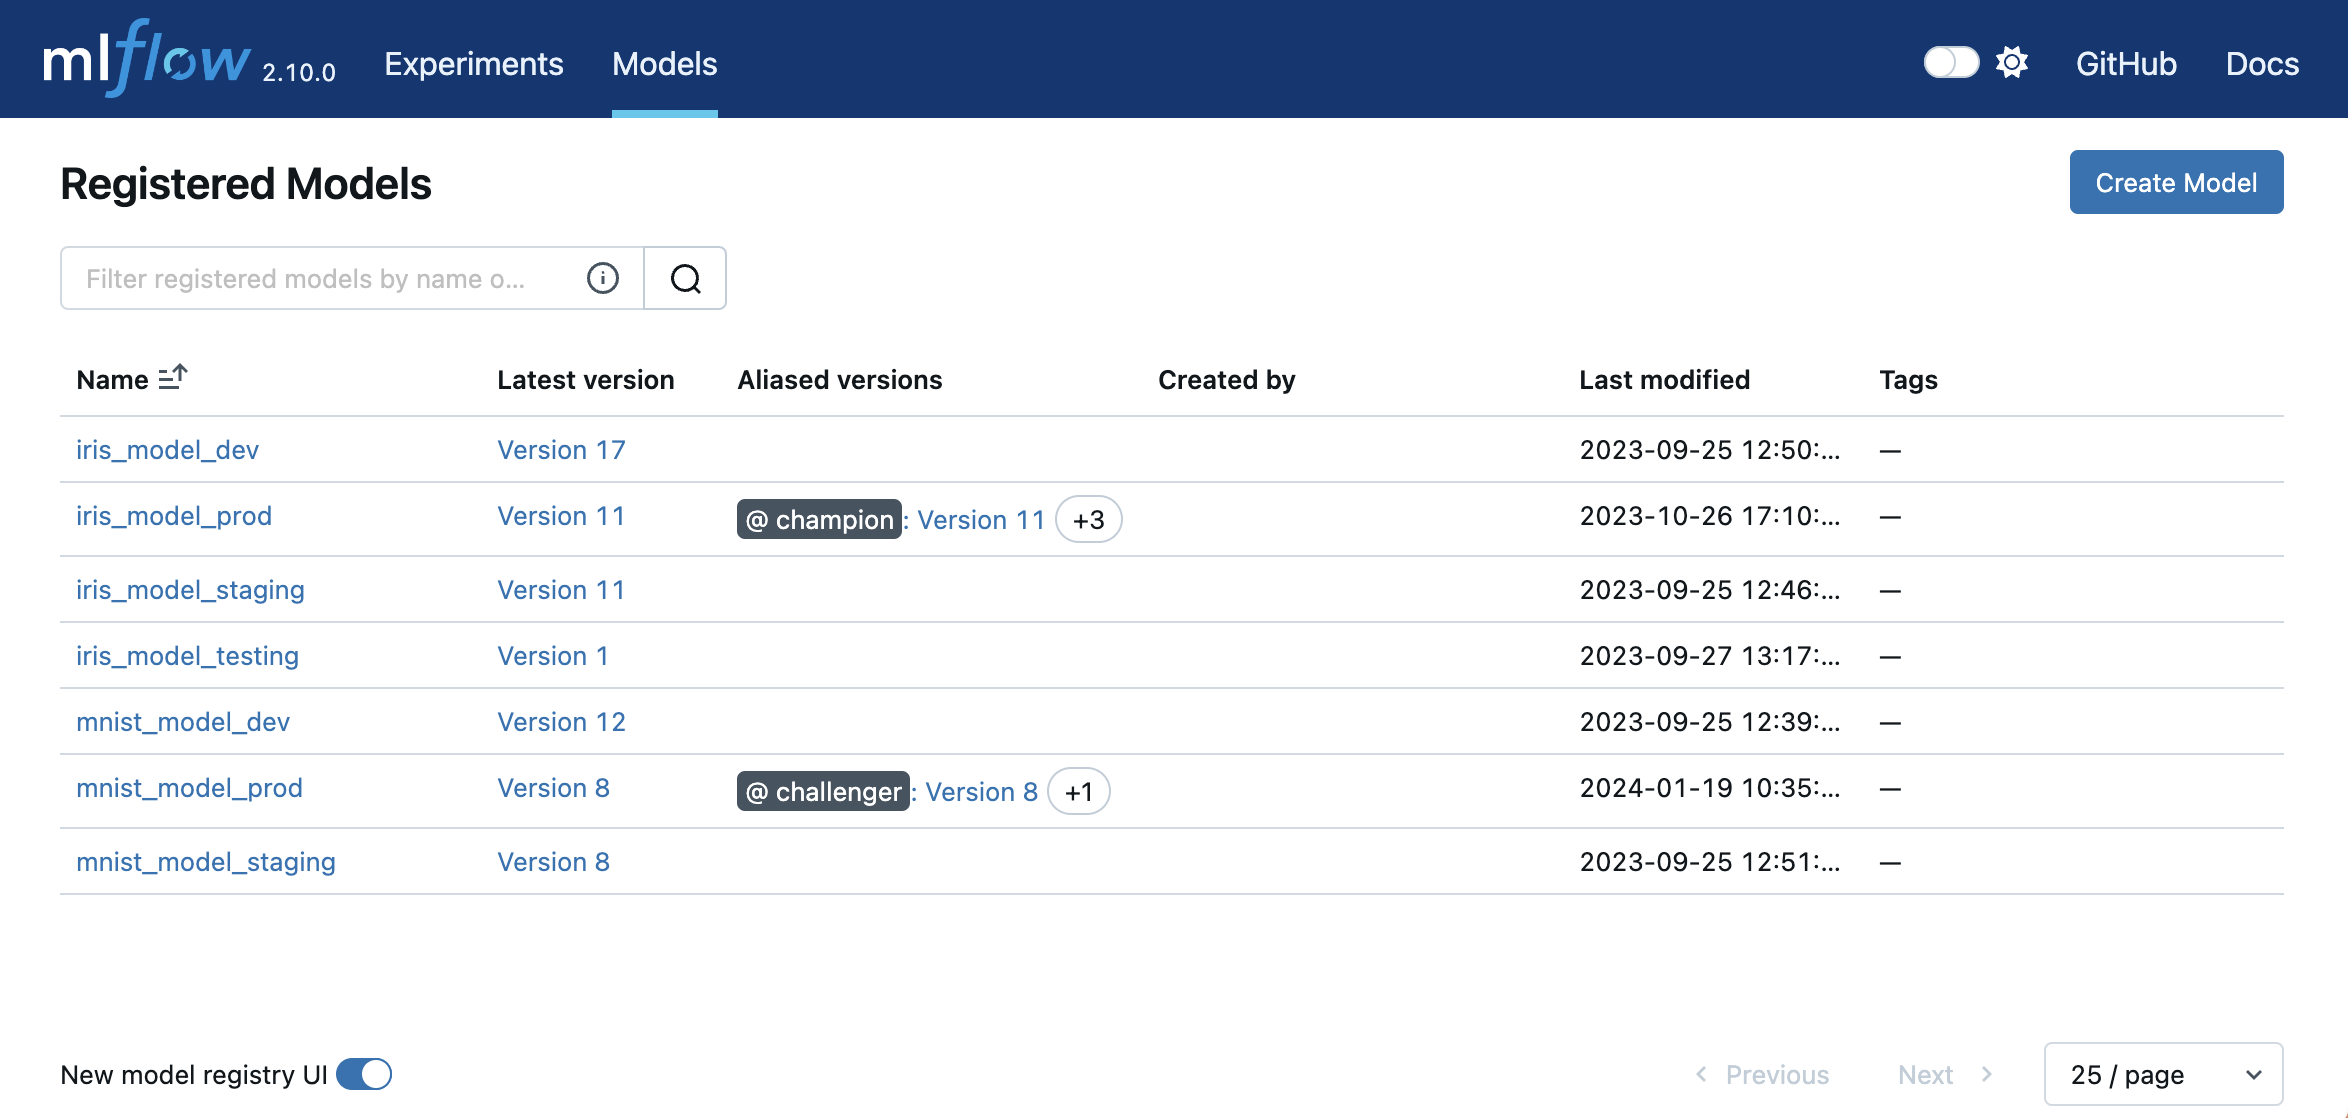Click the champion alias tag

pos(818,519)
